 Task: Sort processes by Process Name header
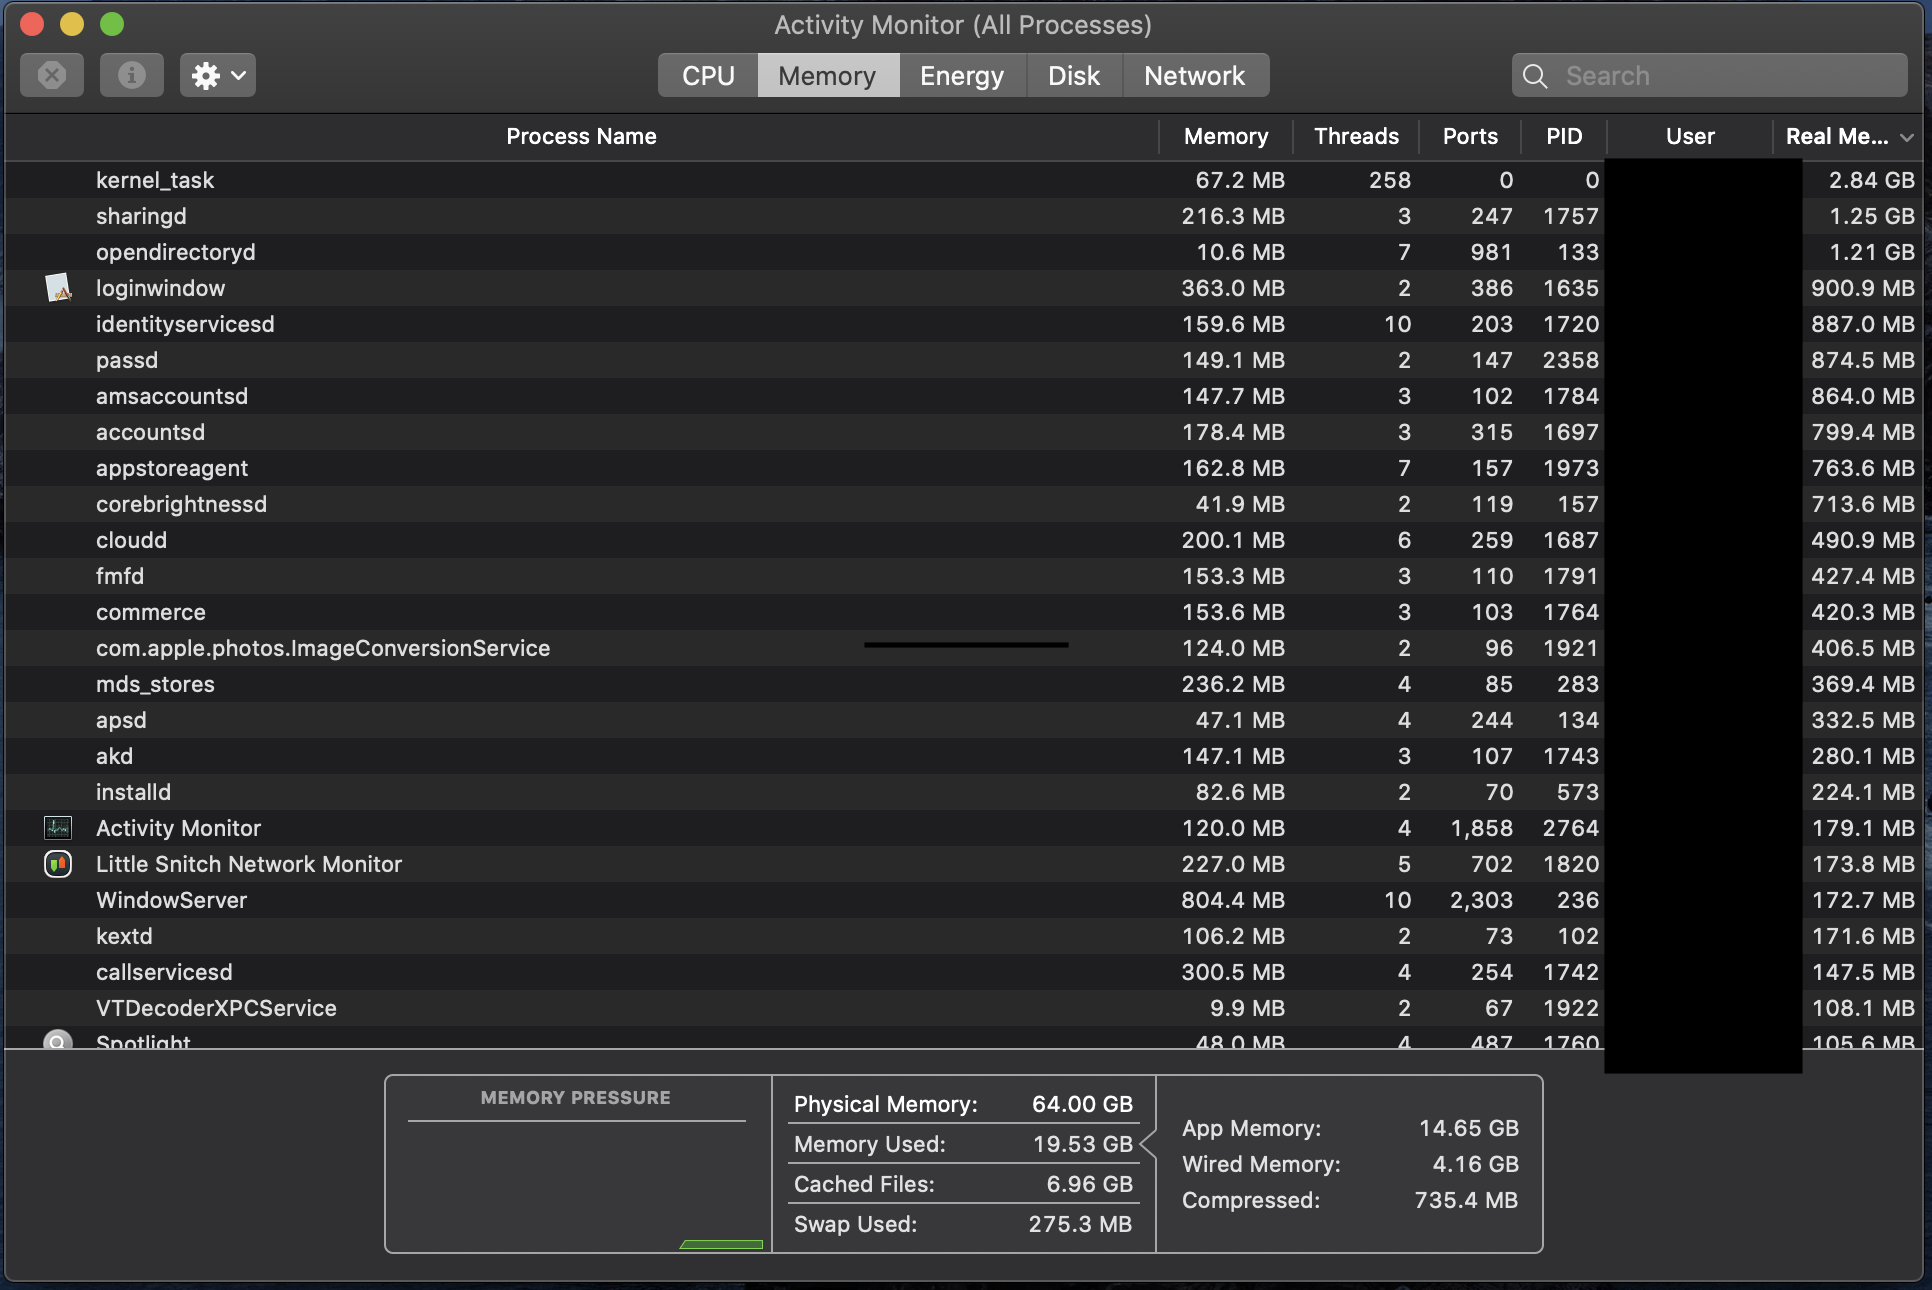coord(581,136)
